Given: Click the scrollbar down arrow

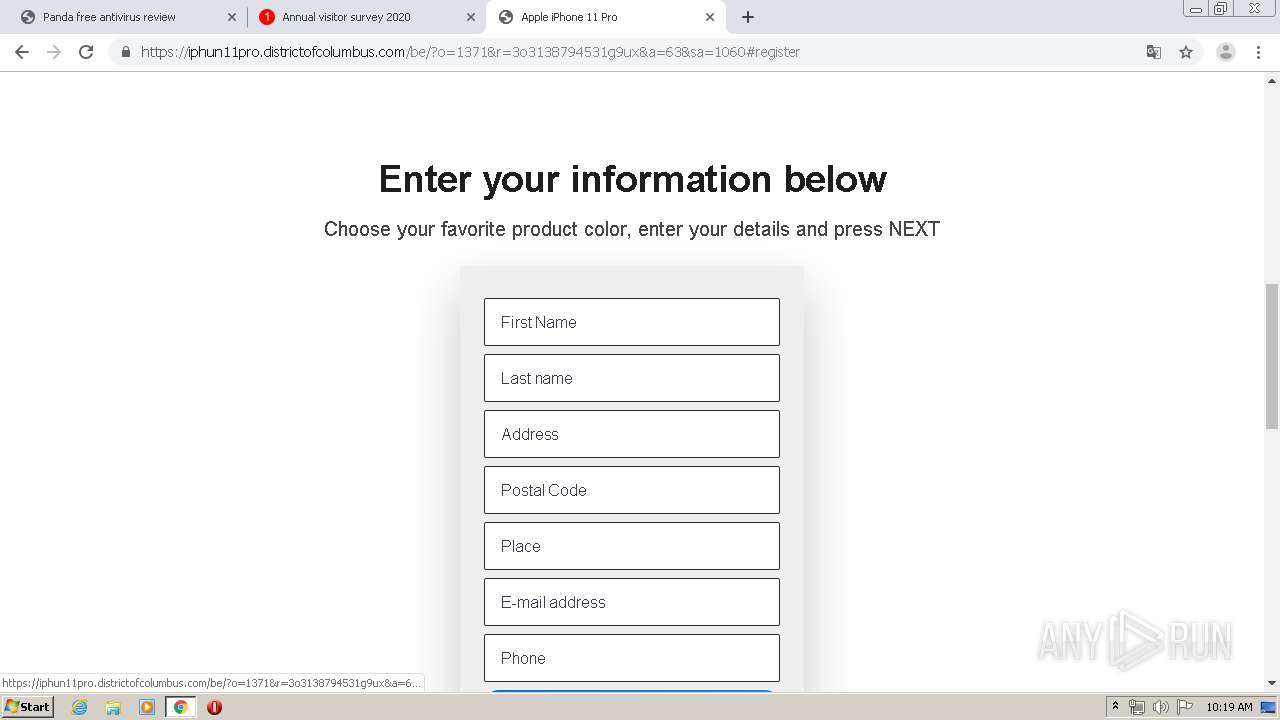Looking at the screenshot, I should (1272, 683).
